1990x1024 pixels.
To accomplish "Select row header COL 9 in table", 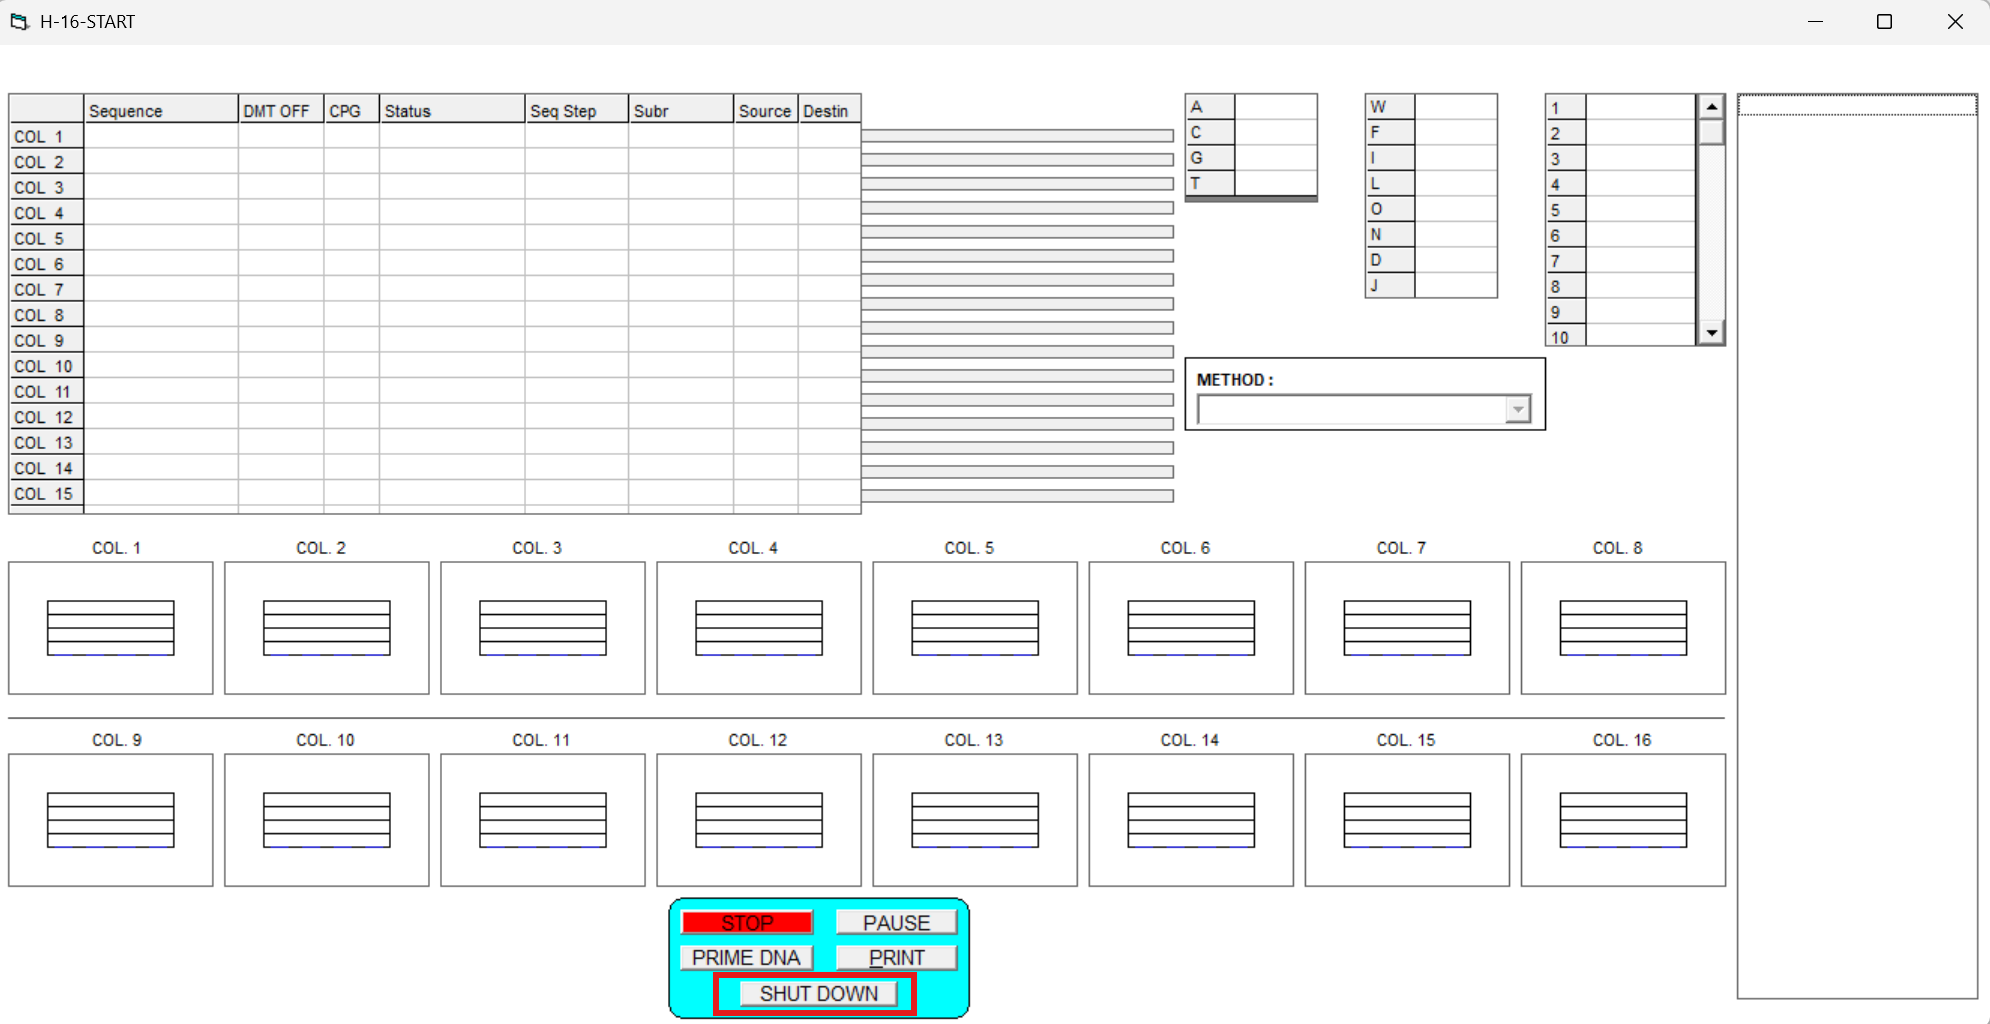I will tap(46, 340).
